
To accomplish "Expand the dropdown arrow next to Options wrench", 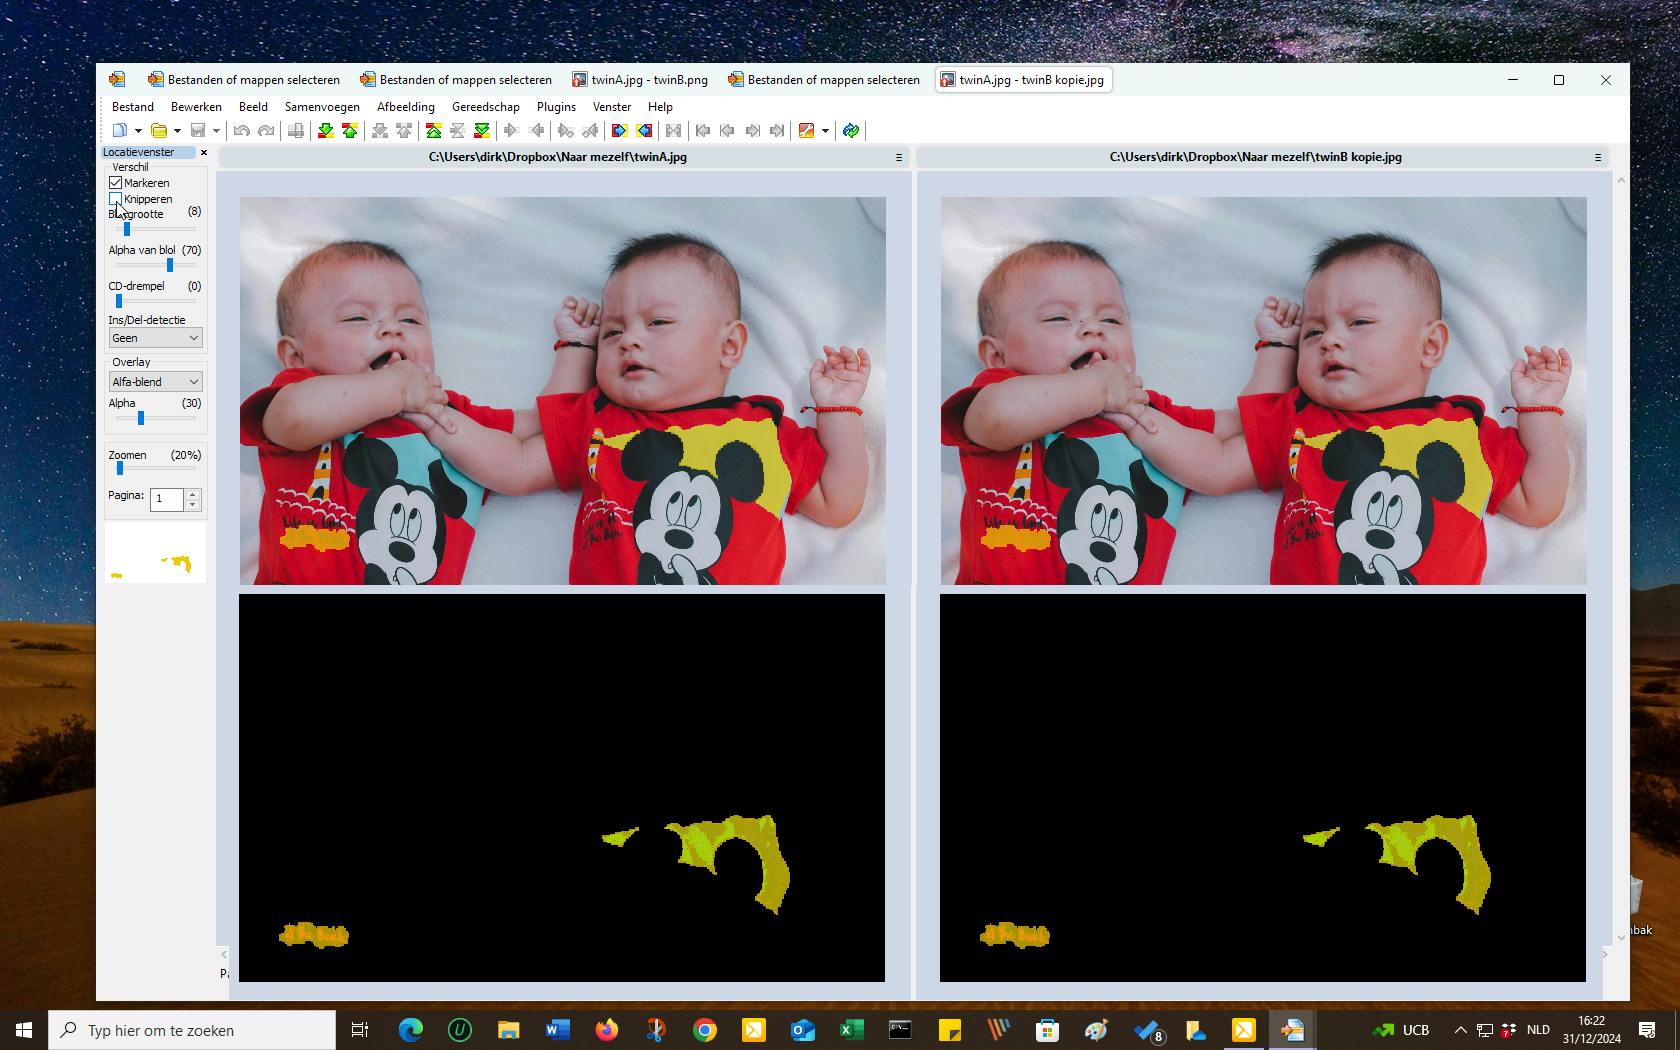I will click(x=825, y=130).
